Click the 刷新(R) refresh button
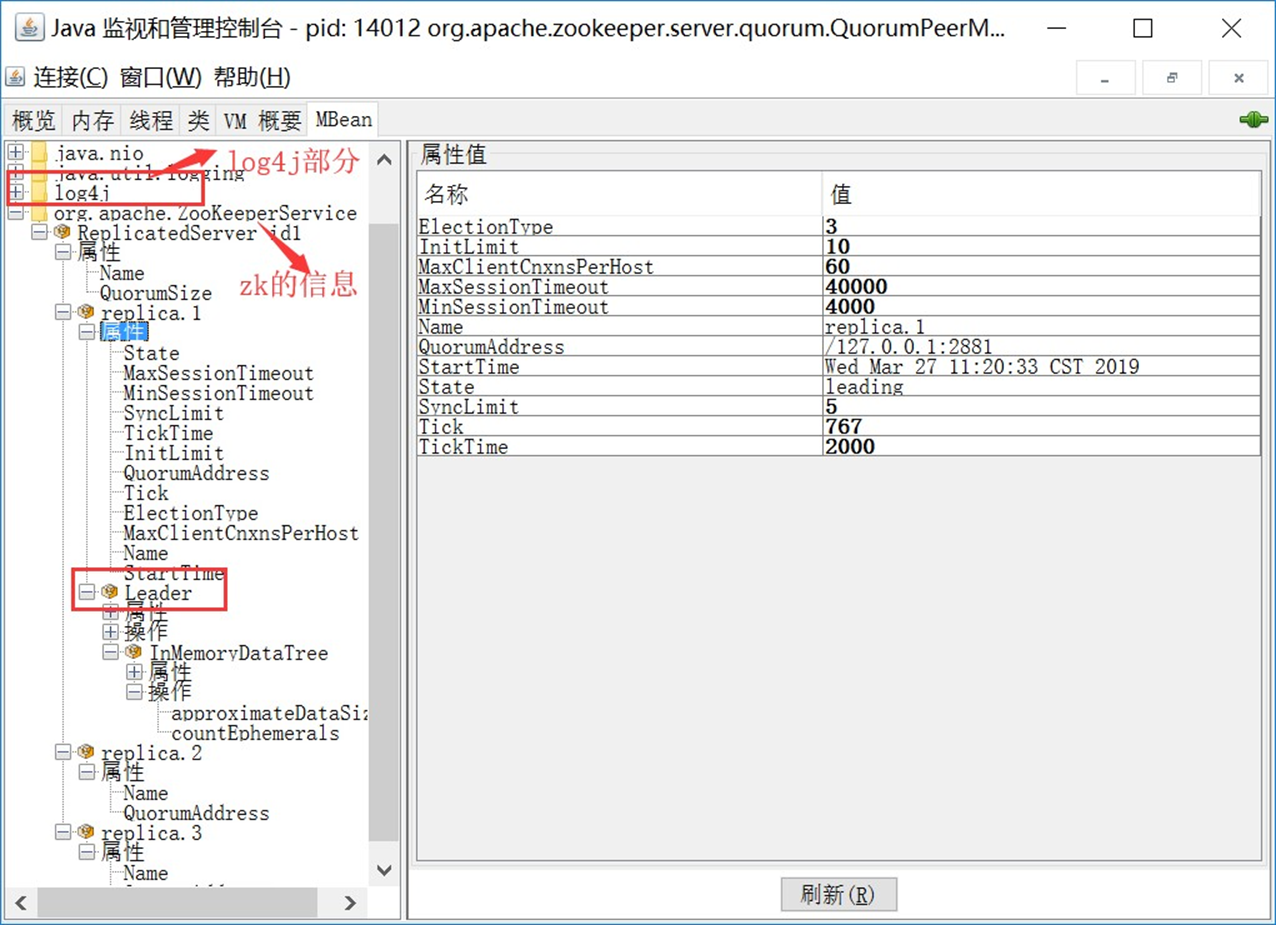Viewport: 1276px width, 925px height. (838, 894)
